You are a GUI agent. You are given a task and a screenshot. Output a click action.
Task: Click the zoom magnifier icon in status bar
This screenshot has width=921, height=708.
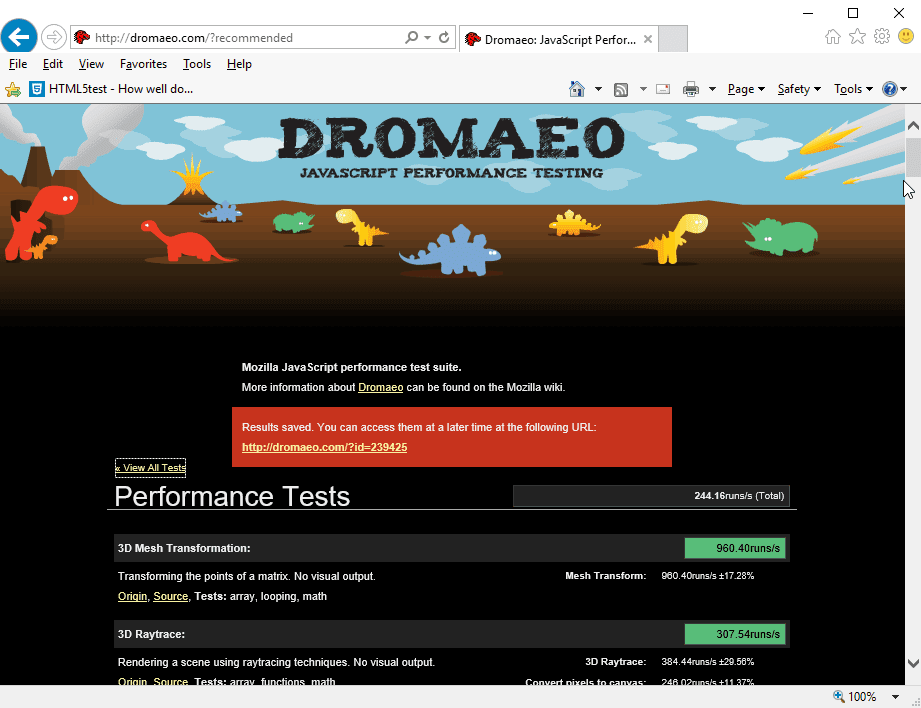pos(839,697)
